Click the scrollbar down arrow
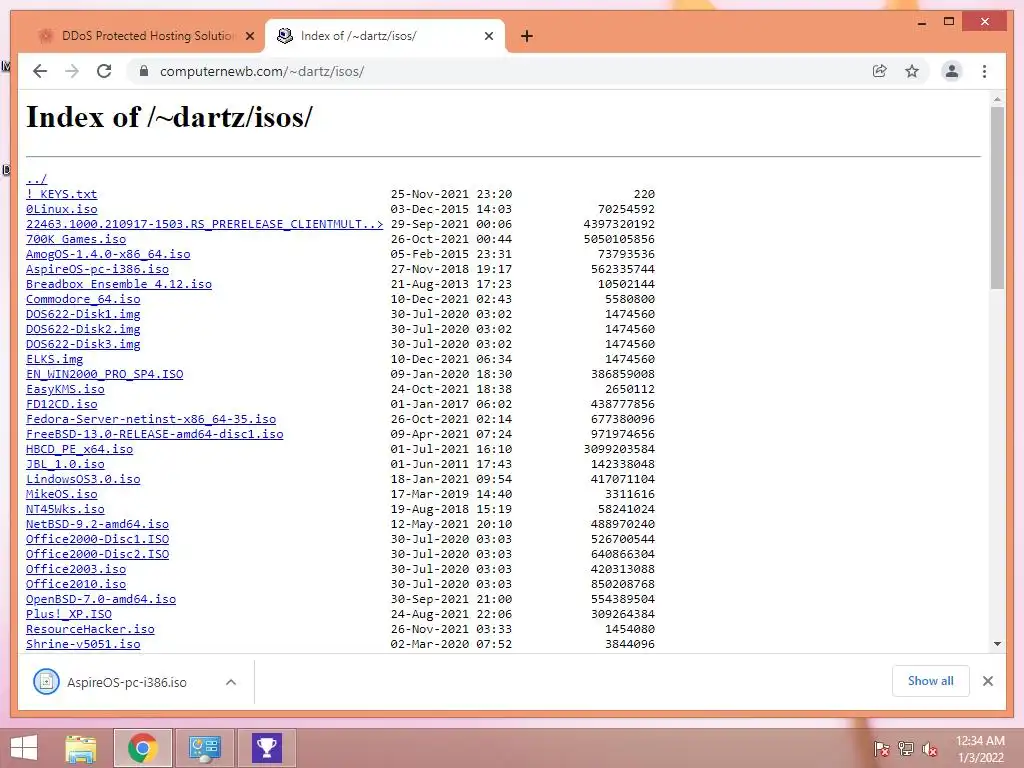1024x768 pixels. 997,644
